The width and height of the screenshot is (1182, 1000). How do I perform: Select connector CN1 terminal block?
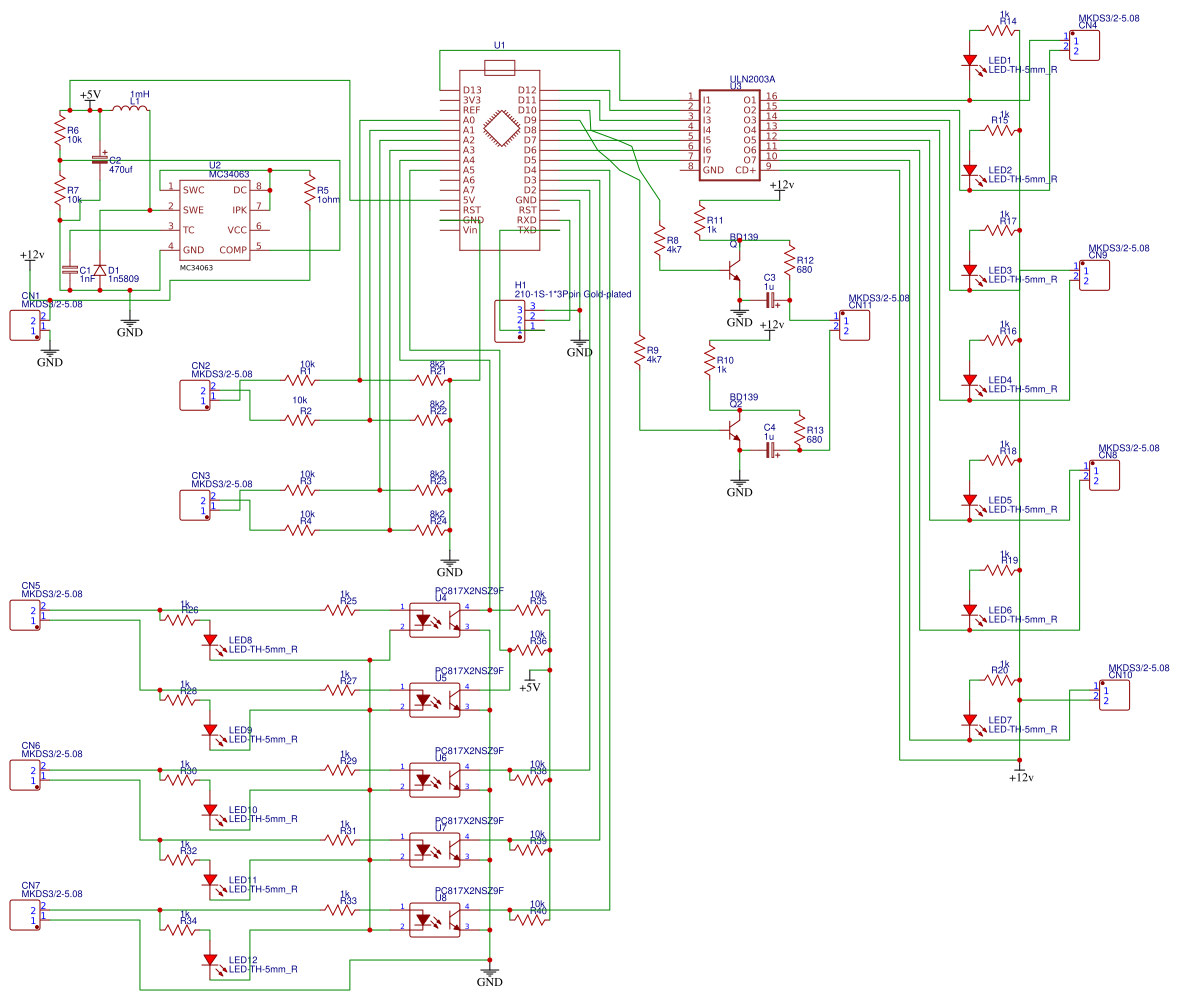tap(25, 326)
